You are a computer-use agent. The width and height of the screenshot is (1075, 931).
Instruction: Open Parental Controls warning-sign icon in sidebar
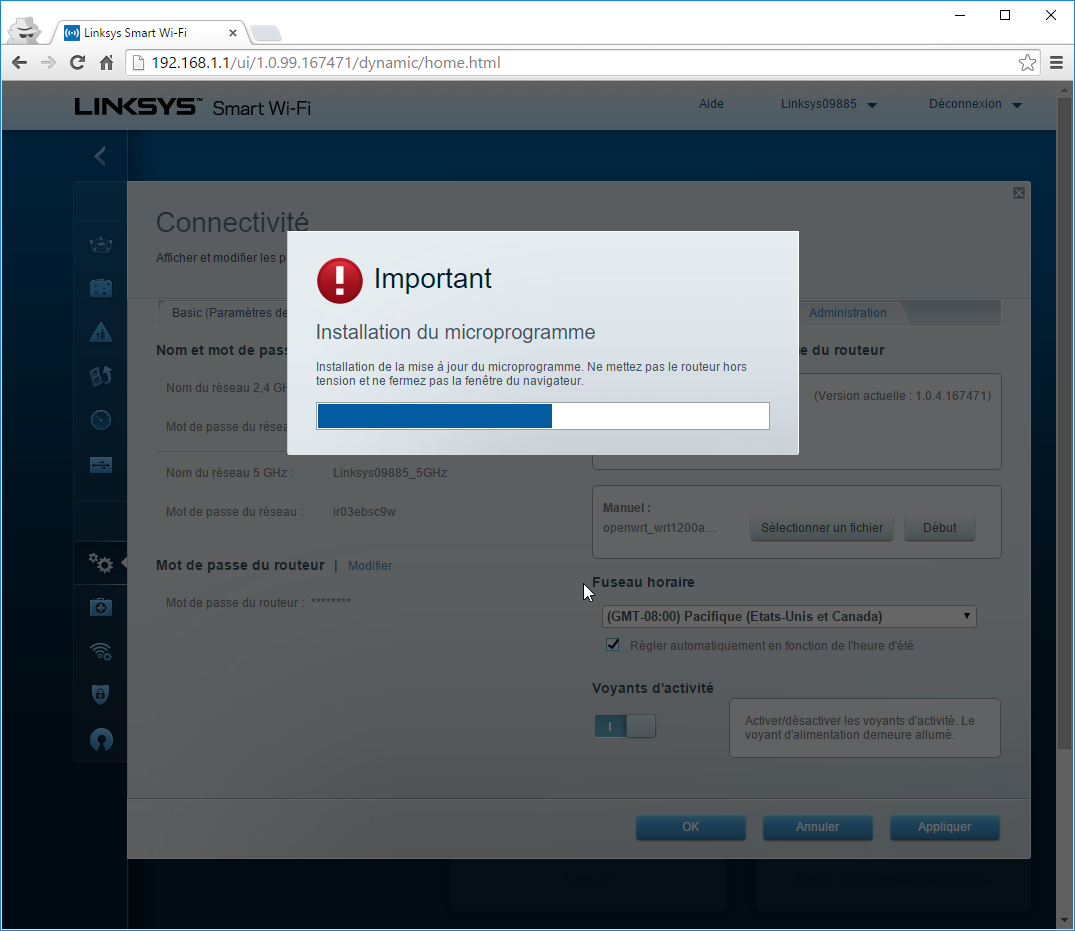coord(101,332)
